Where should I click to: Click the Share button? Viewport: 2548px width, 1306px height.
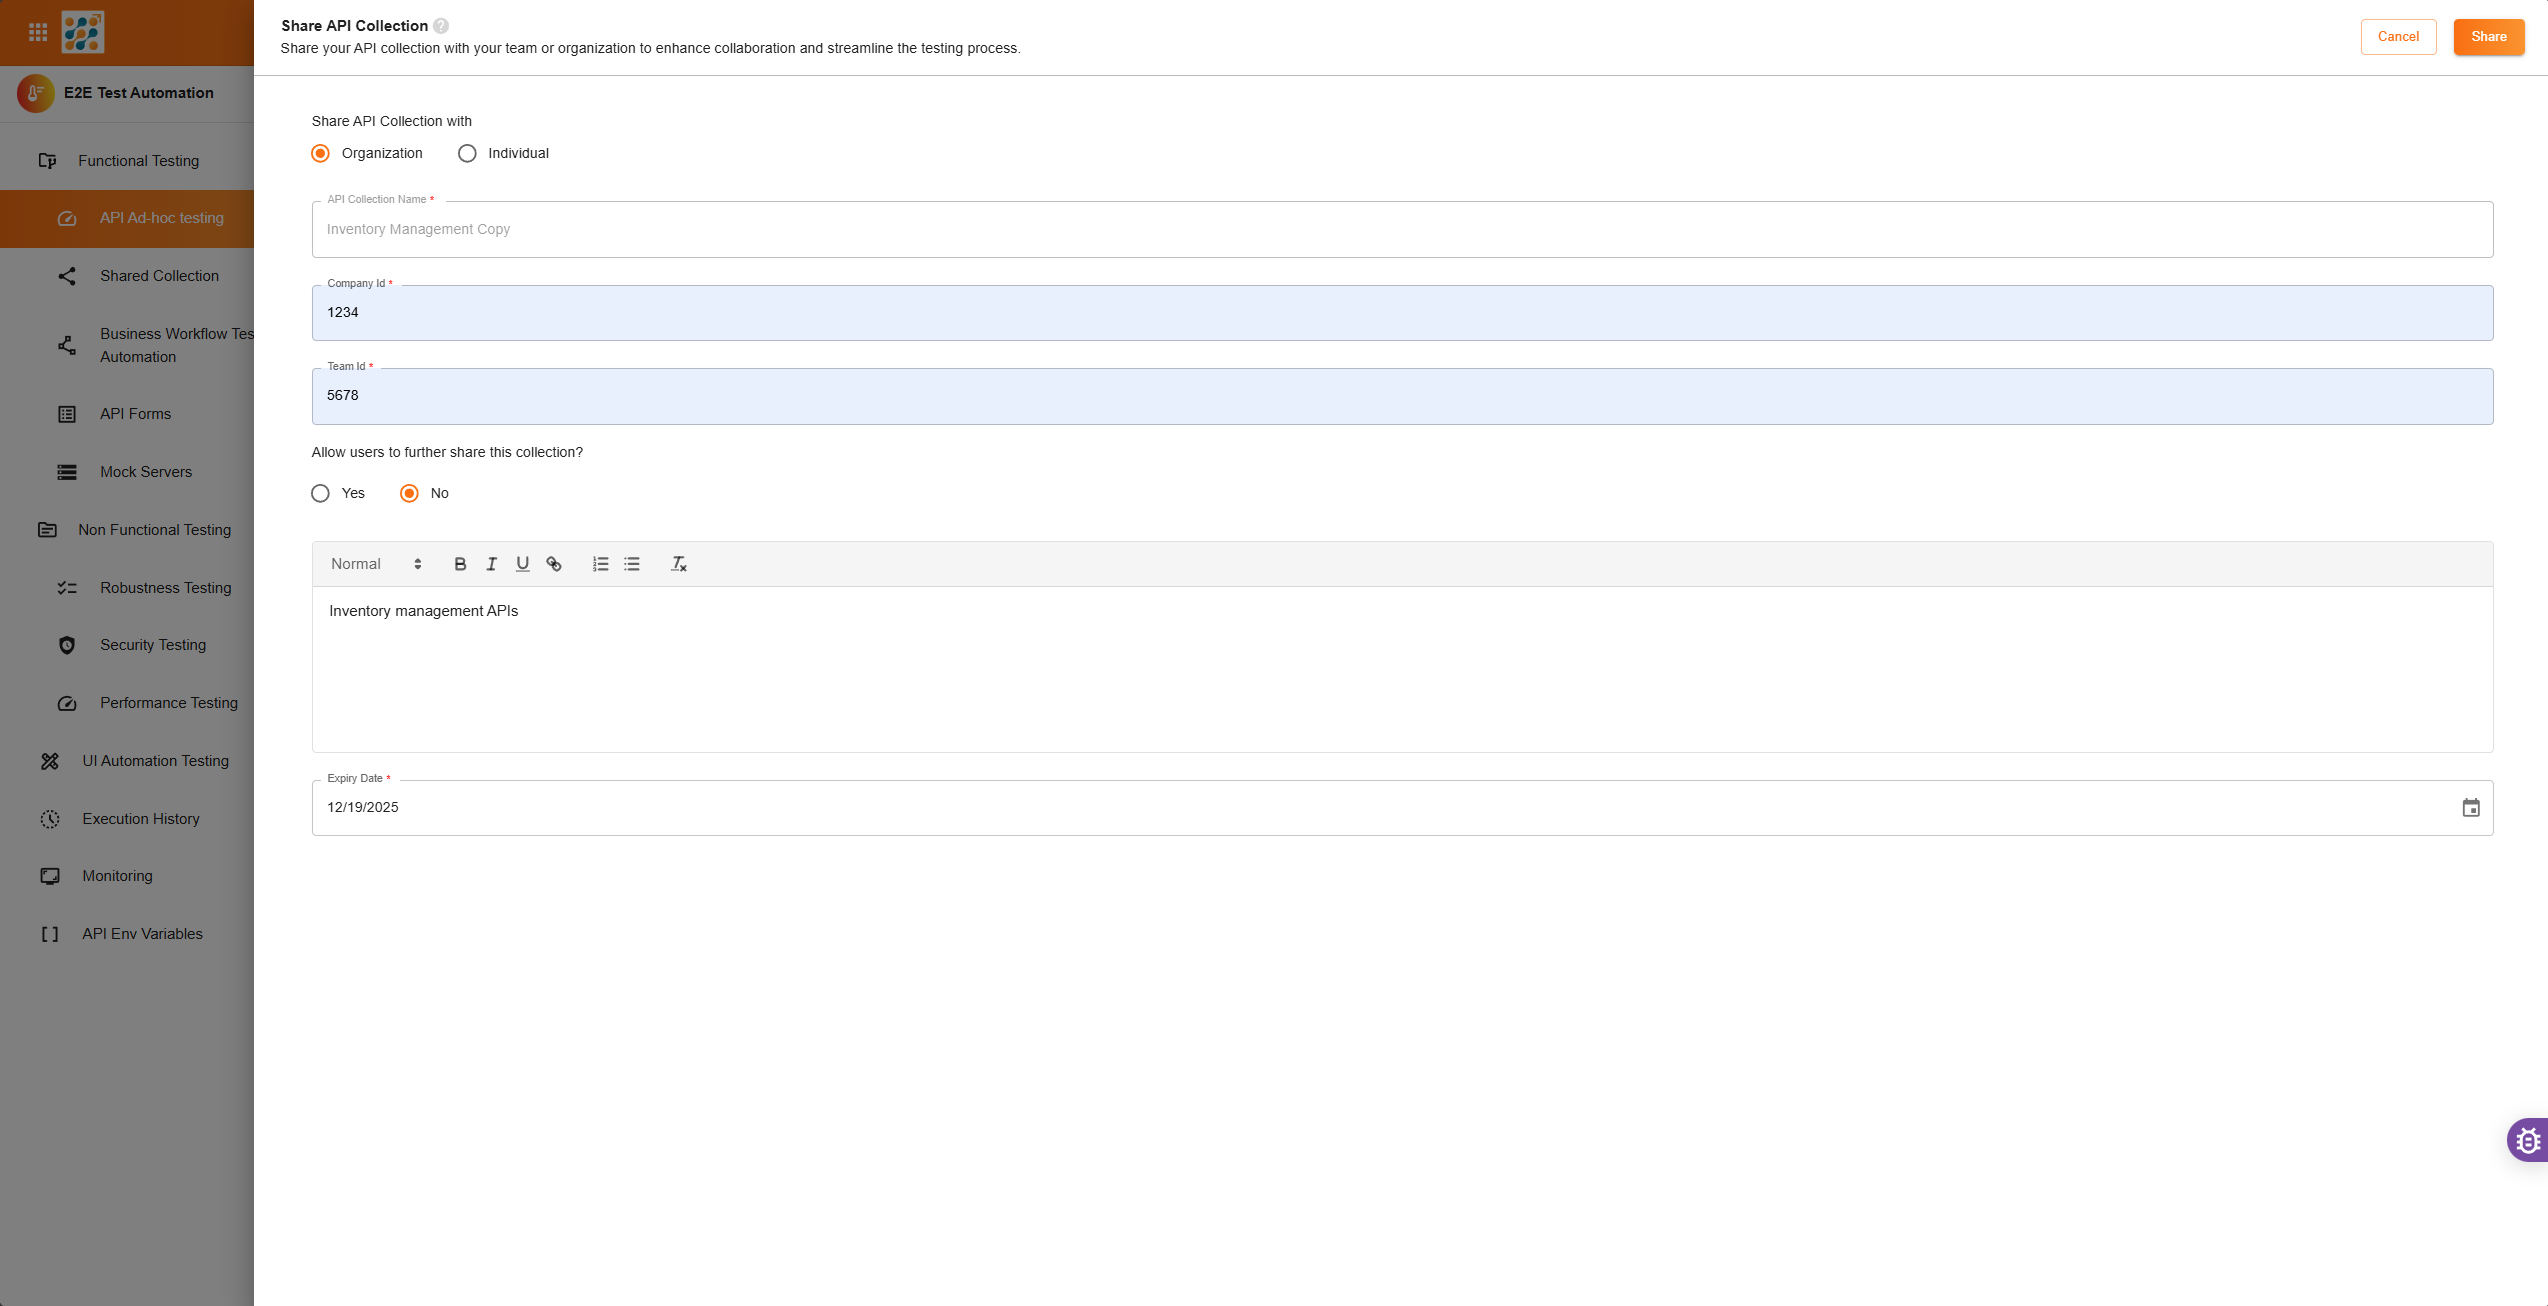[2488, 37]
